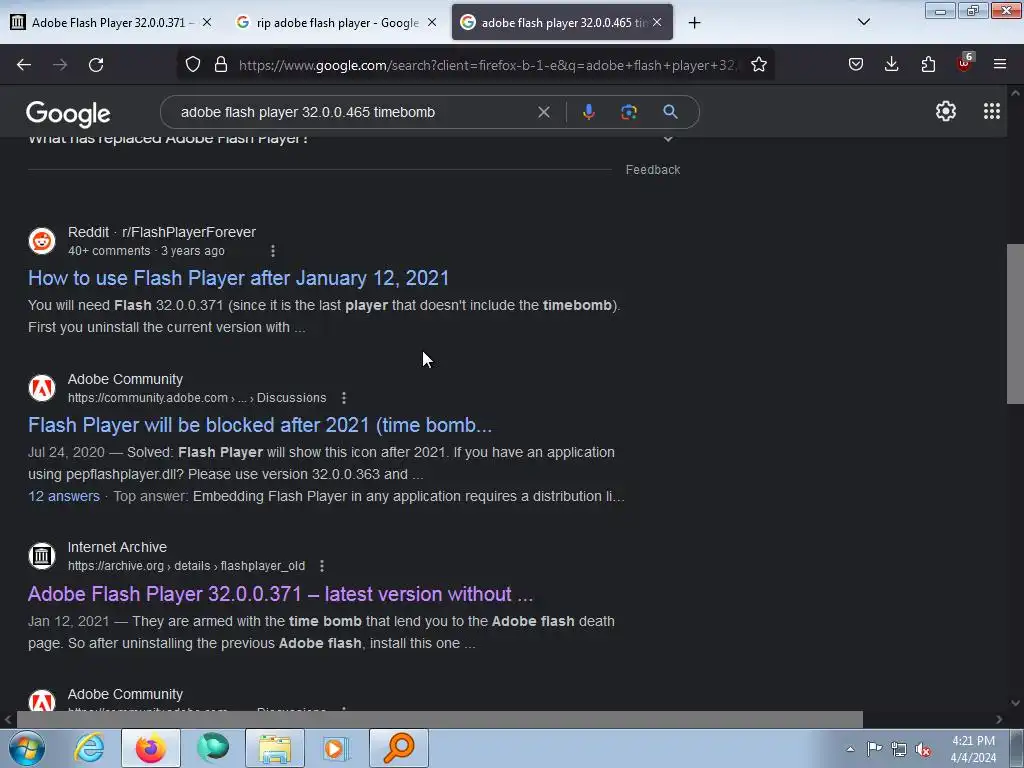Viewport: 1024px width, 768px height.
Task: Open the Action Center flag icon
Action: tap(874, 749)
